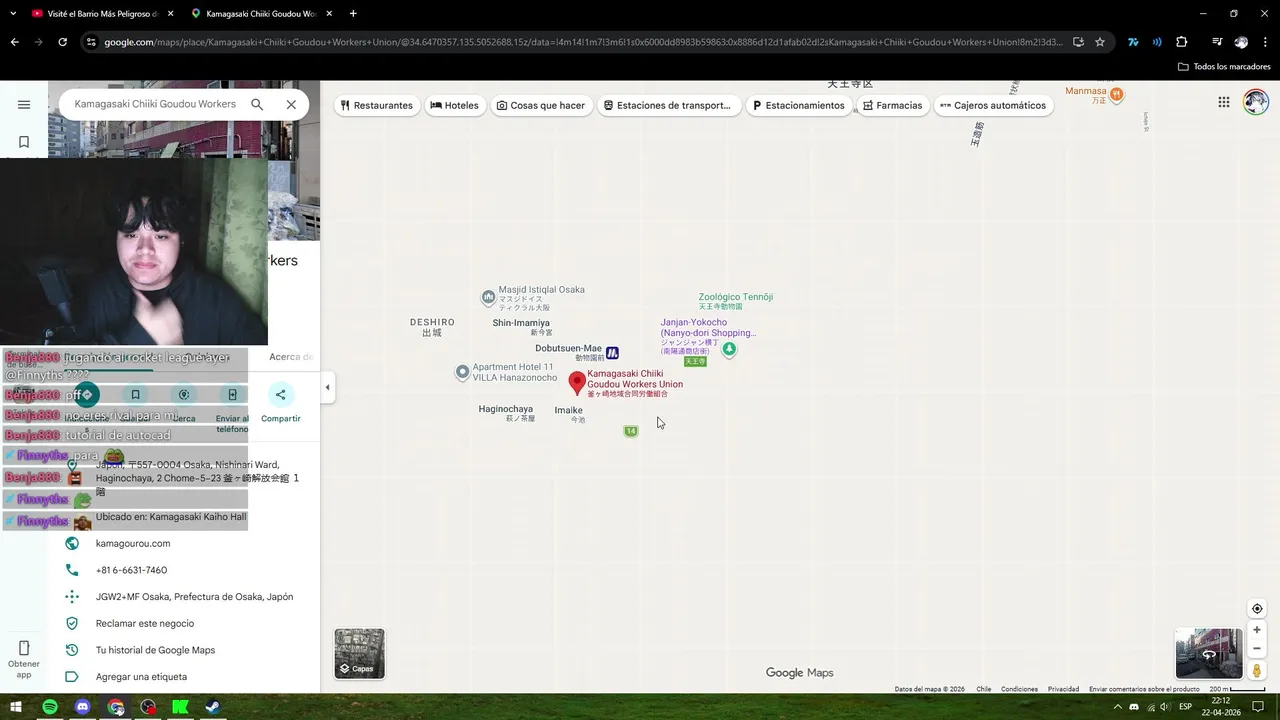Bookmark this page with the star

[x=1100, y=42]
